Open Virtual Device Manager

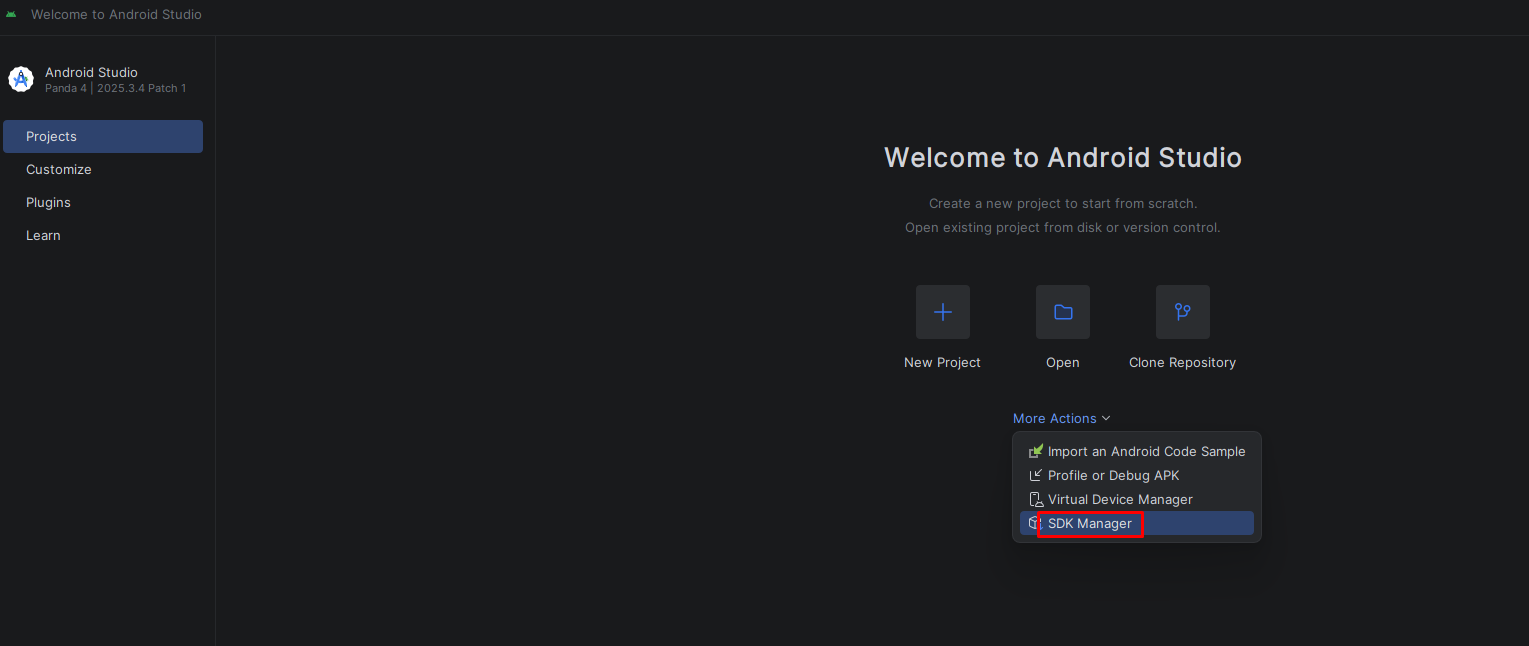click(x=1137, y=499)
